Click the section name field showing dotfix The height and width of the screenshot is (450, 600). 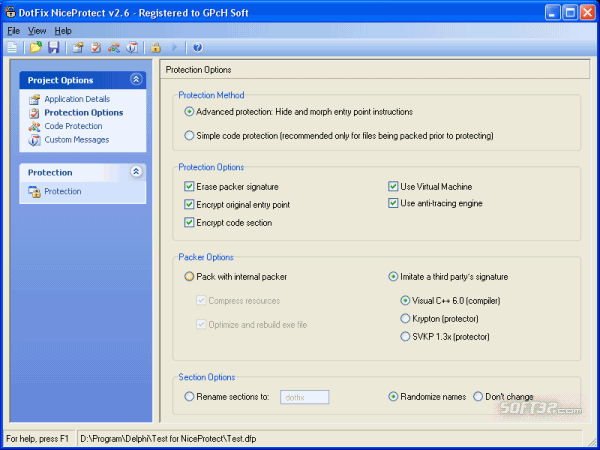tap(305, 397)
